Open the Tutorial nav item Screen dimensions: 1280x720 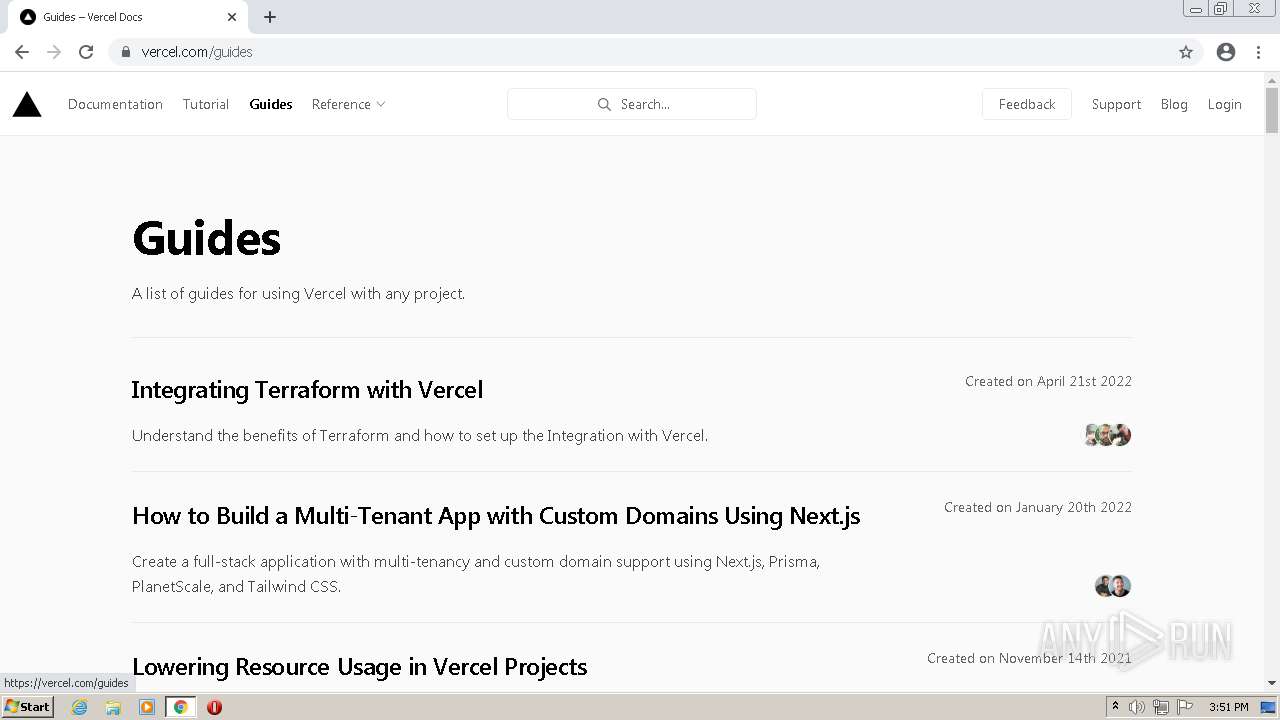click(206, 104)
